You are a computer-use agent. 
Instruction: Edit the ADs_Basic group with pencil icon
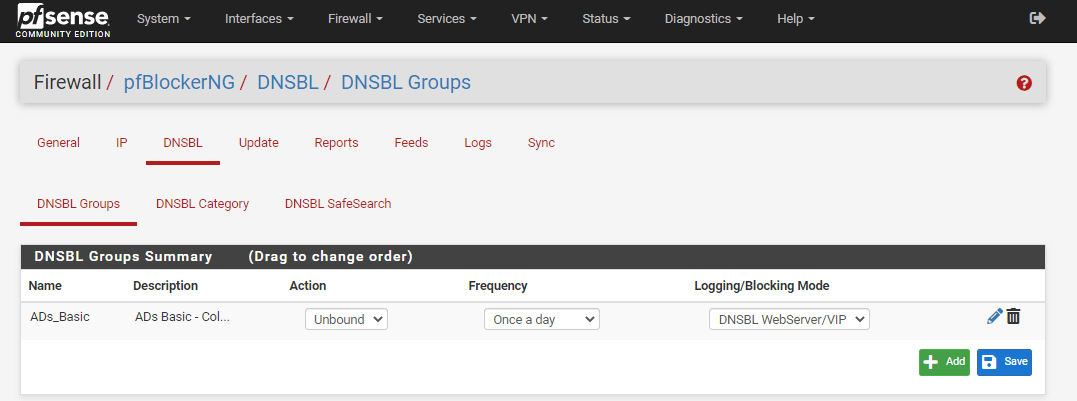[x=994, y=317]
